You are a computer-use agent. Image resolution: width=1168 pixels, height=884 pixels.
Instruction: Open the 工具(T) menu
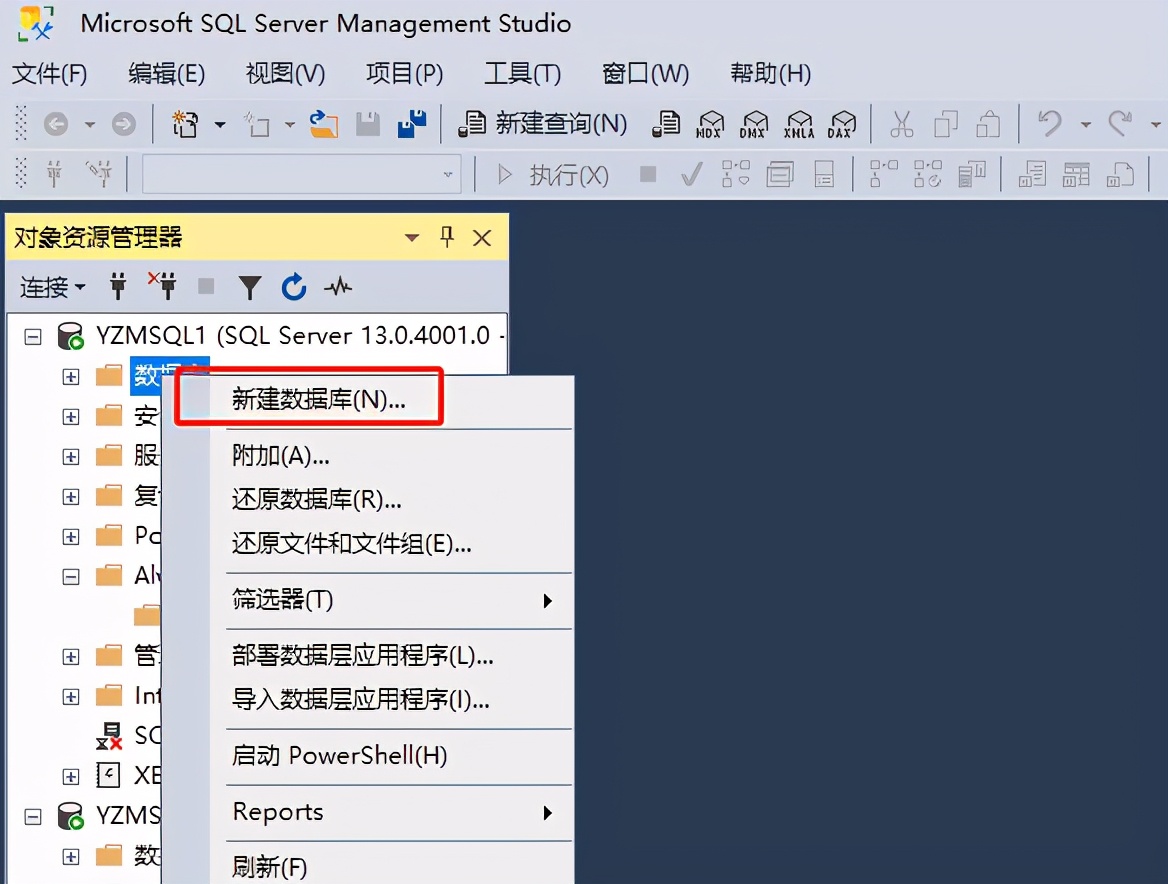pyautogui.click(x=522, y=74)
